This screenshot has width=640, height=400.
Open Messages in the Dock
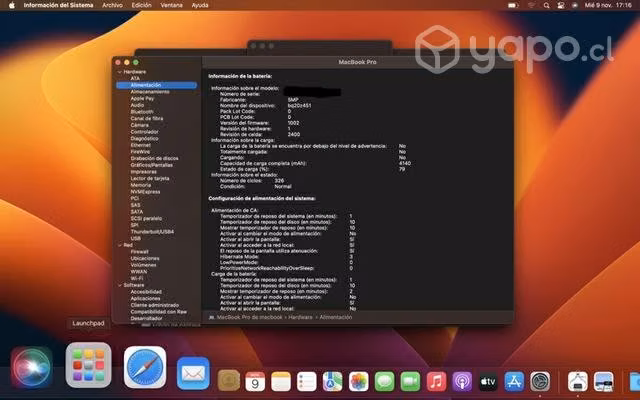[384, 382]
